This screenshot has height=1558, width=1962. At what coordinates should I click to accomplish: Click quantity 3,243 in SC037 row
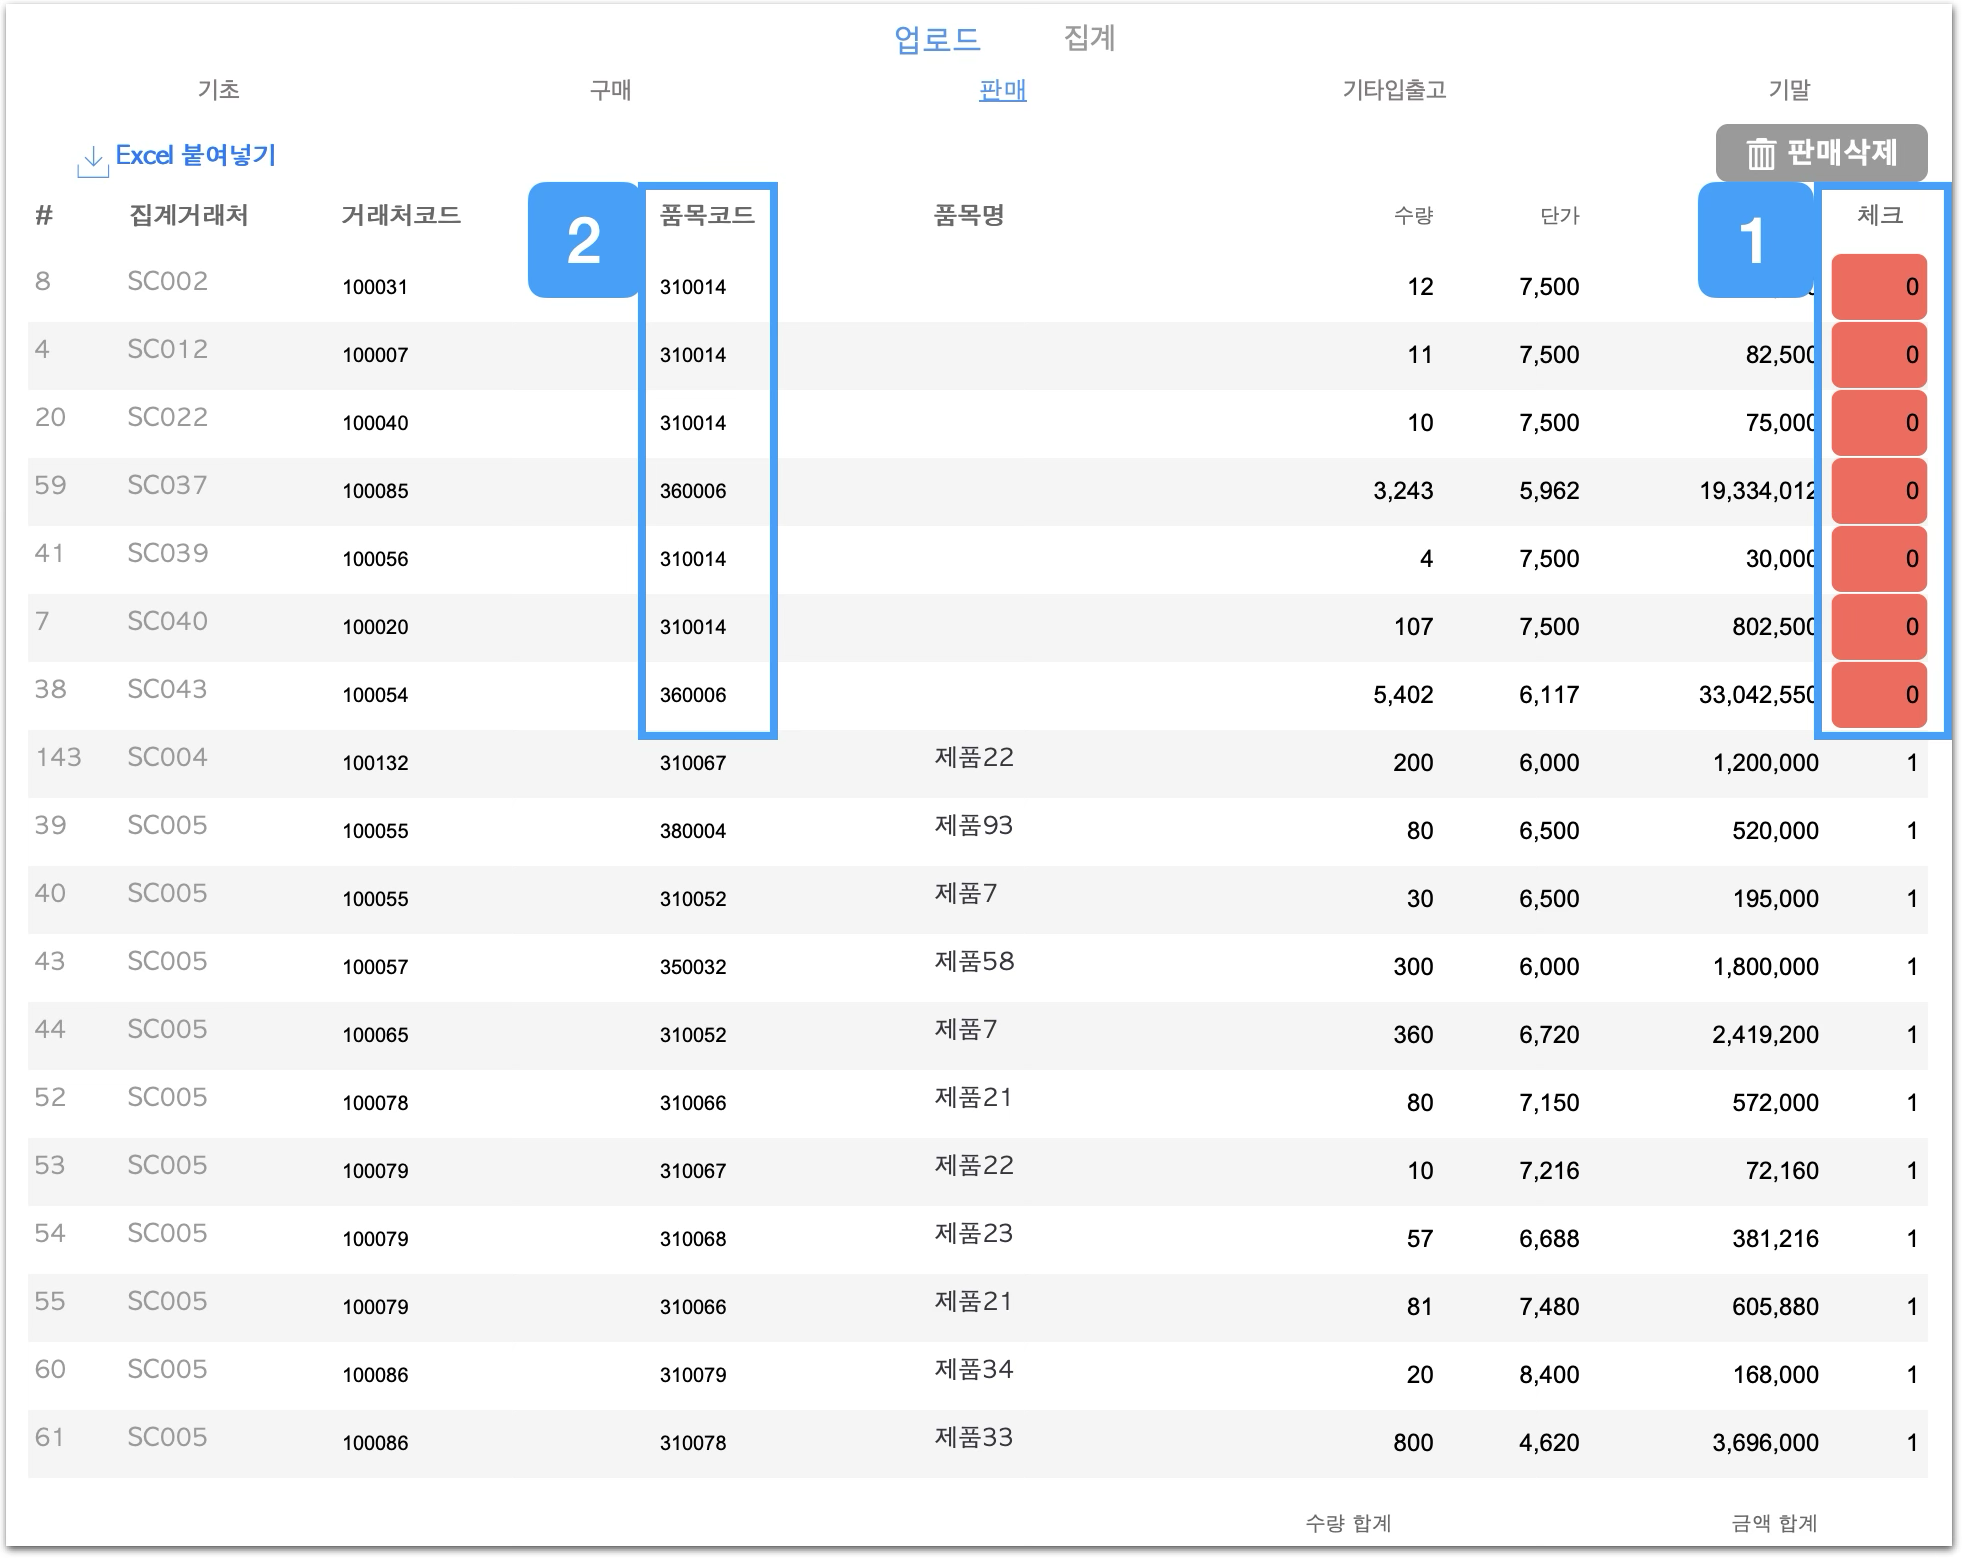pos(1402,491)
